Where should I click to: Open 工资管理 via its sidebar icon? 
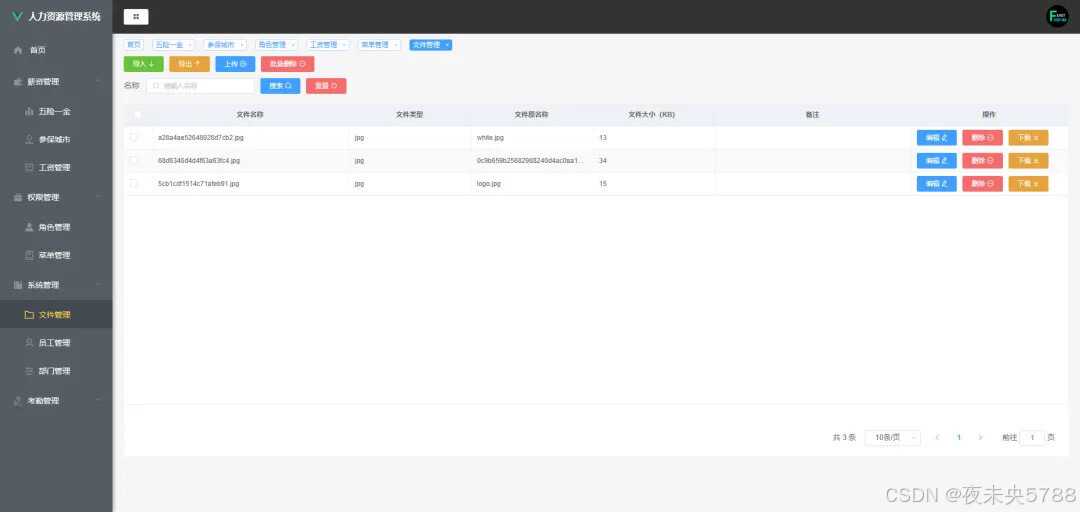pyautogui.click(x=29, y=167)
